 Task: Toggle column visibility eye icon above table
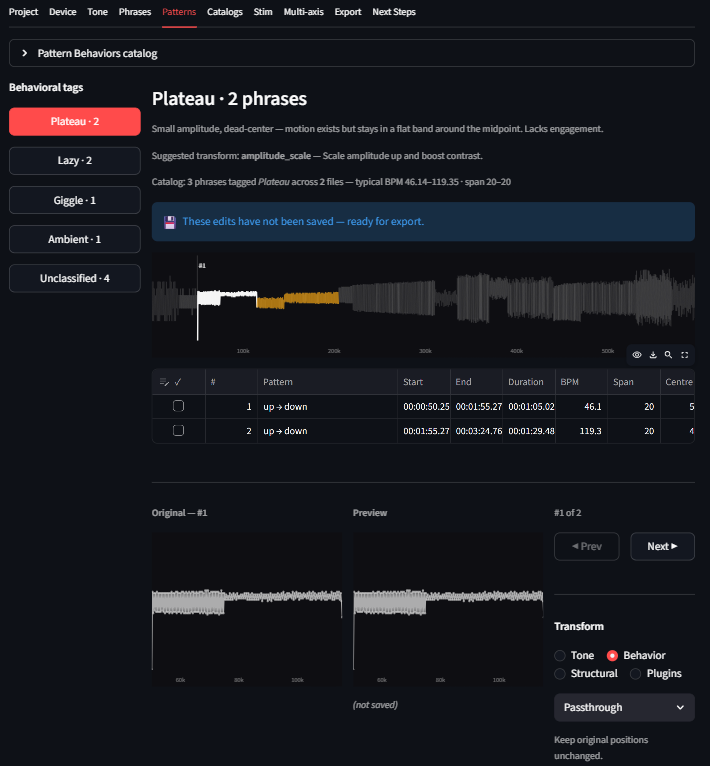637,354
